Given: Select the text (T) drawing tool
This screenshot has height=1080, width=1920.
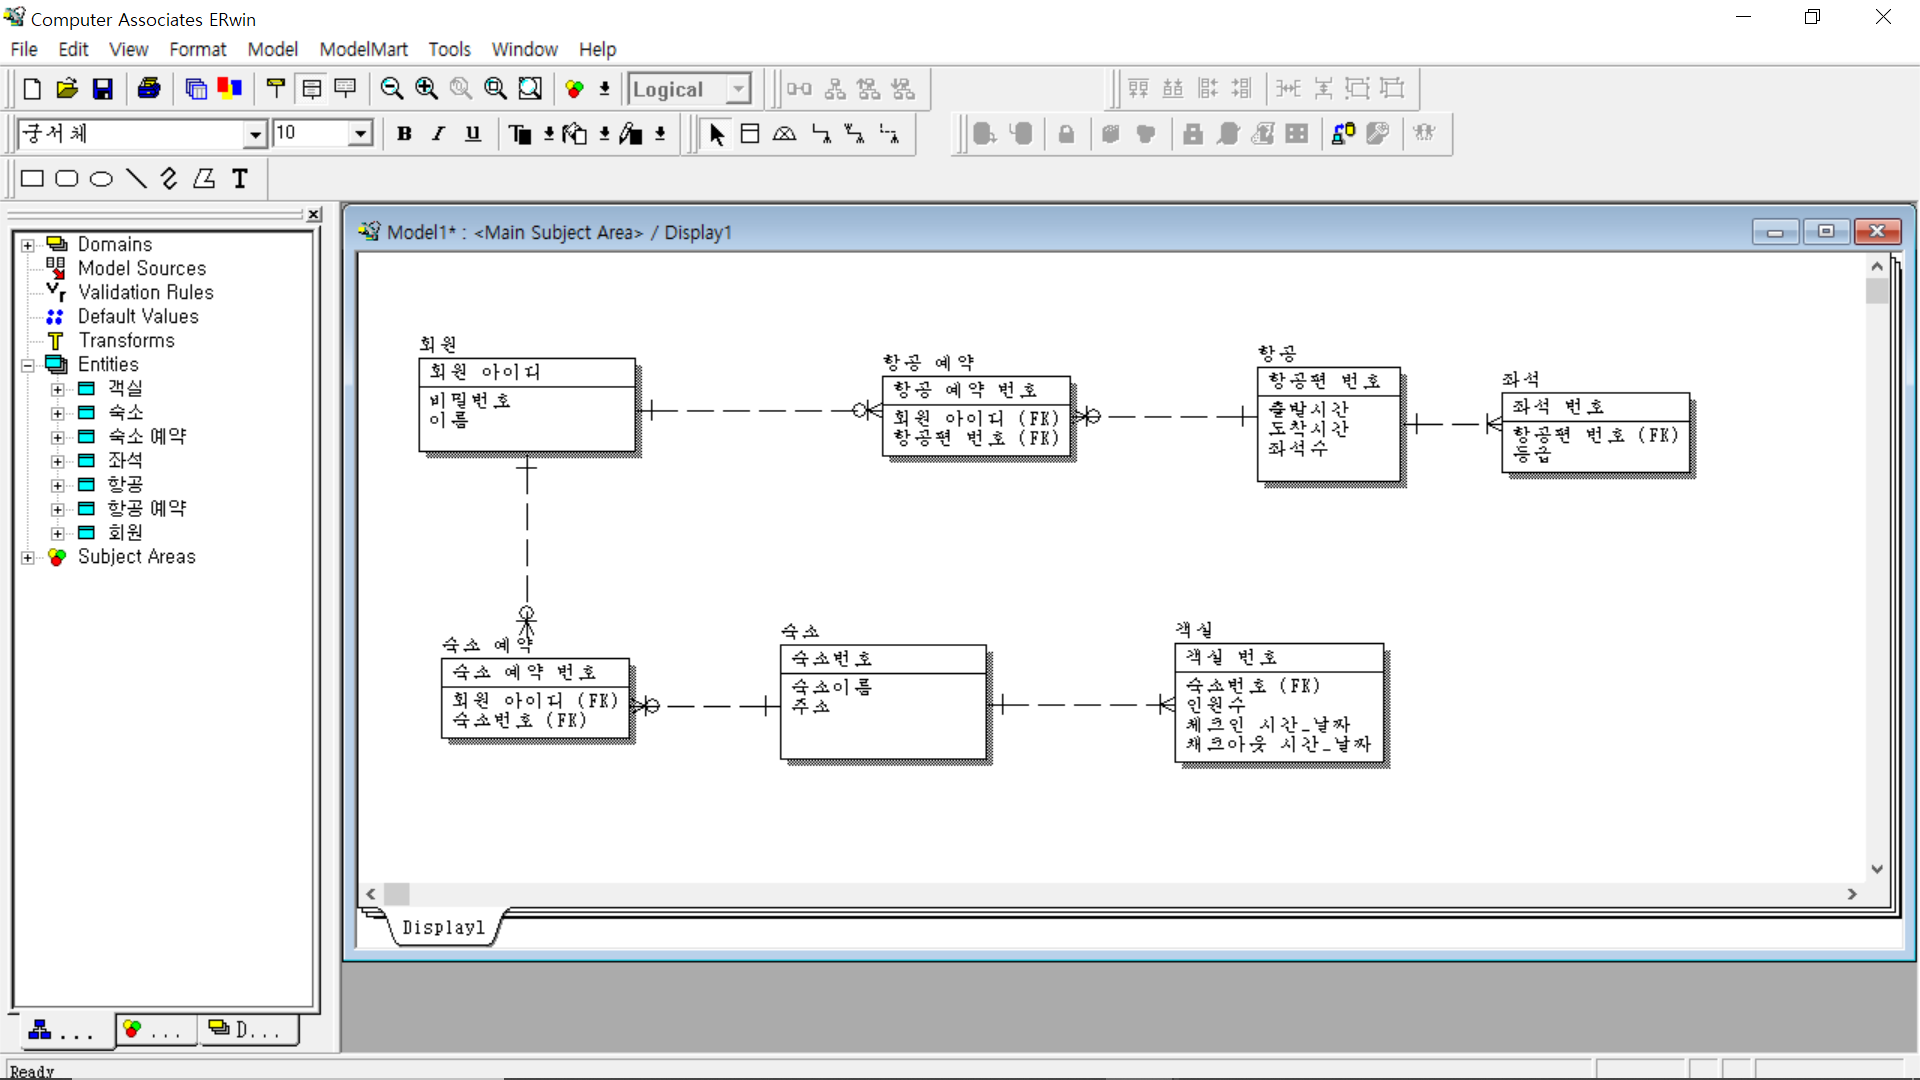Looking at the screenshot, I should 240,179.
